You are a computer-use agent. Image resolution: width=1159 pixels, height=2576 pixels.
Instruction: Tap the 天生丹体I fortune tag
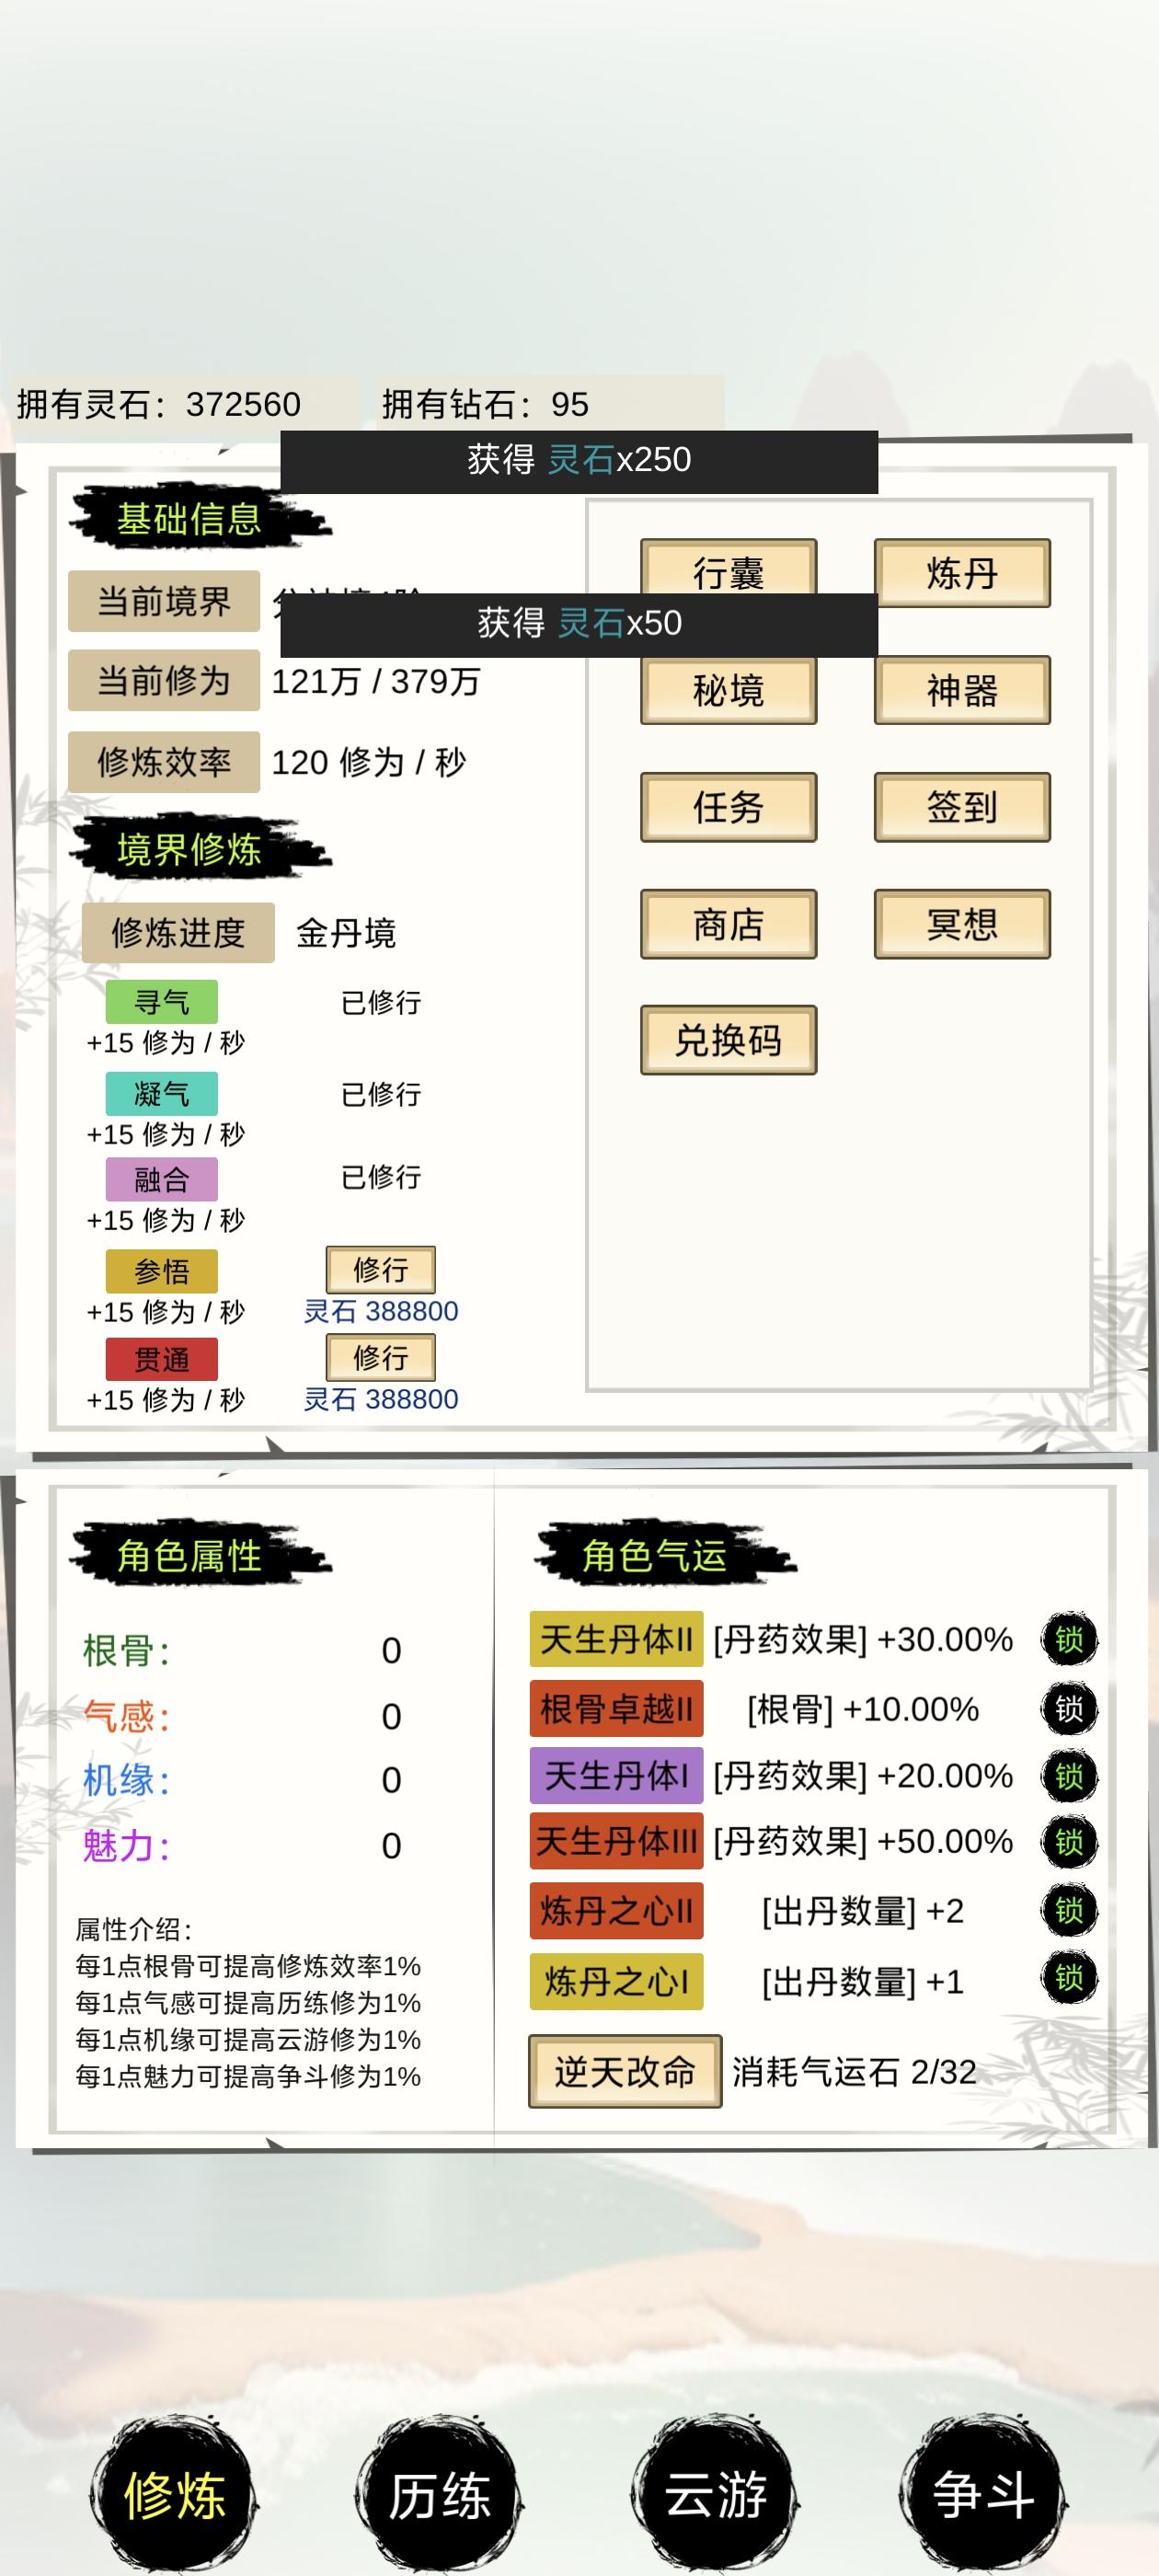[616, 1776]
